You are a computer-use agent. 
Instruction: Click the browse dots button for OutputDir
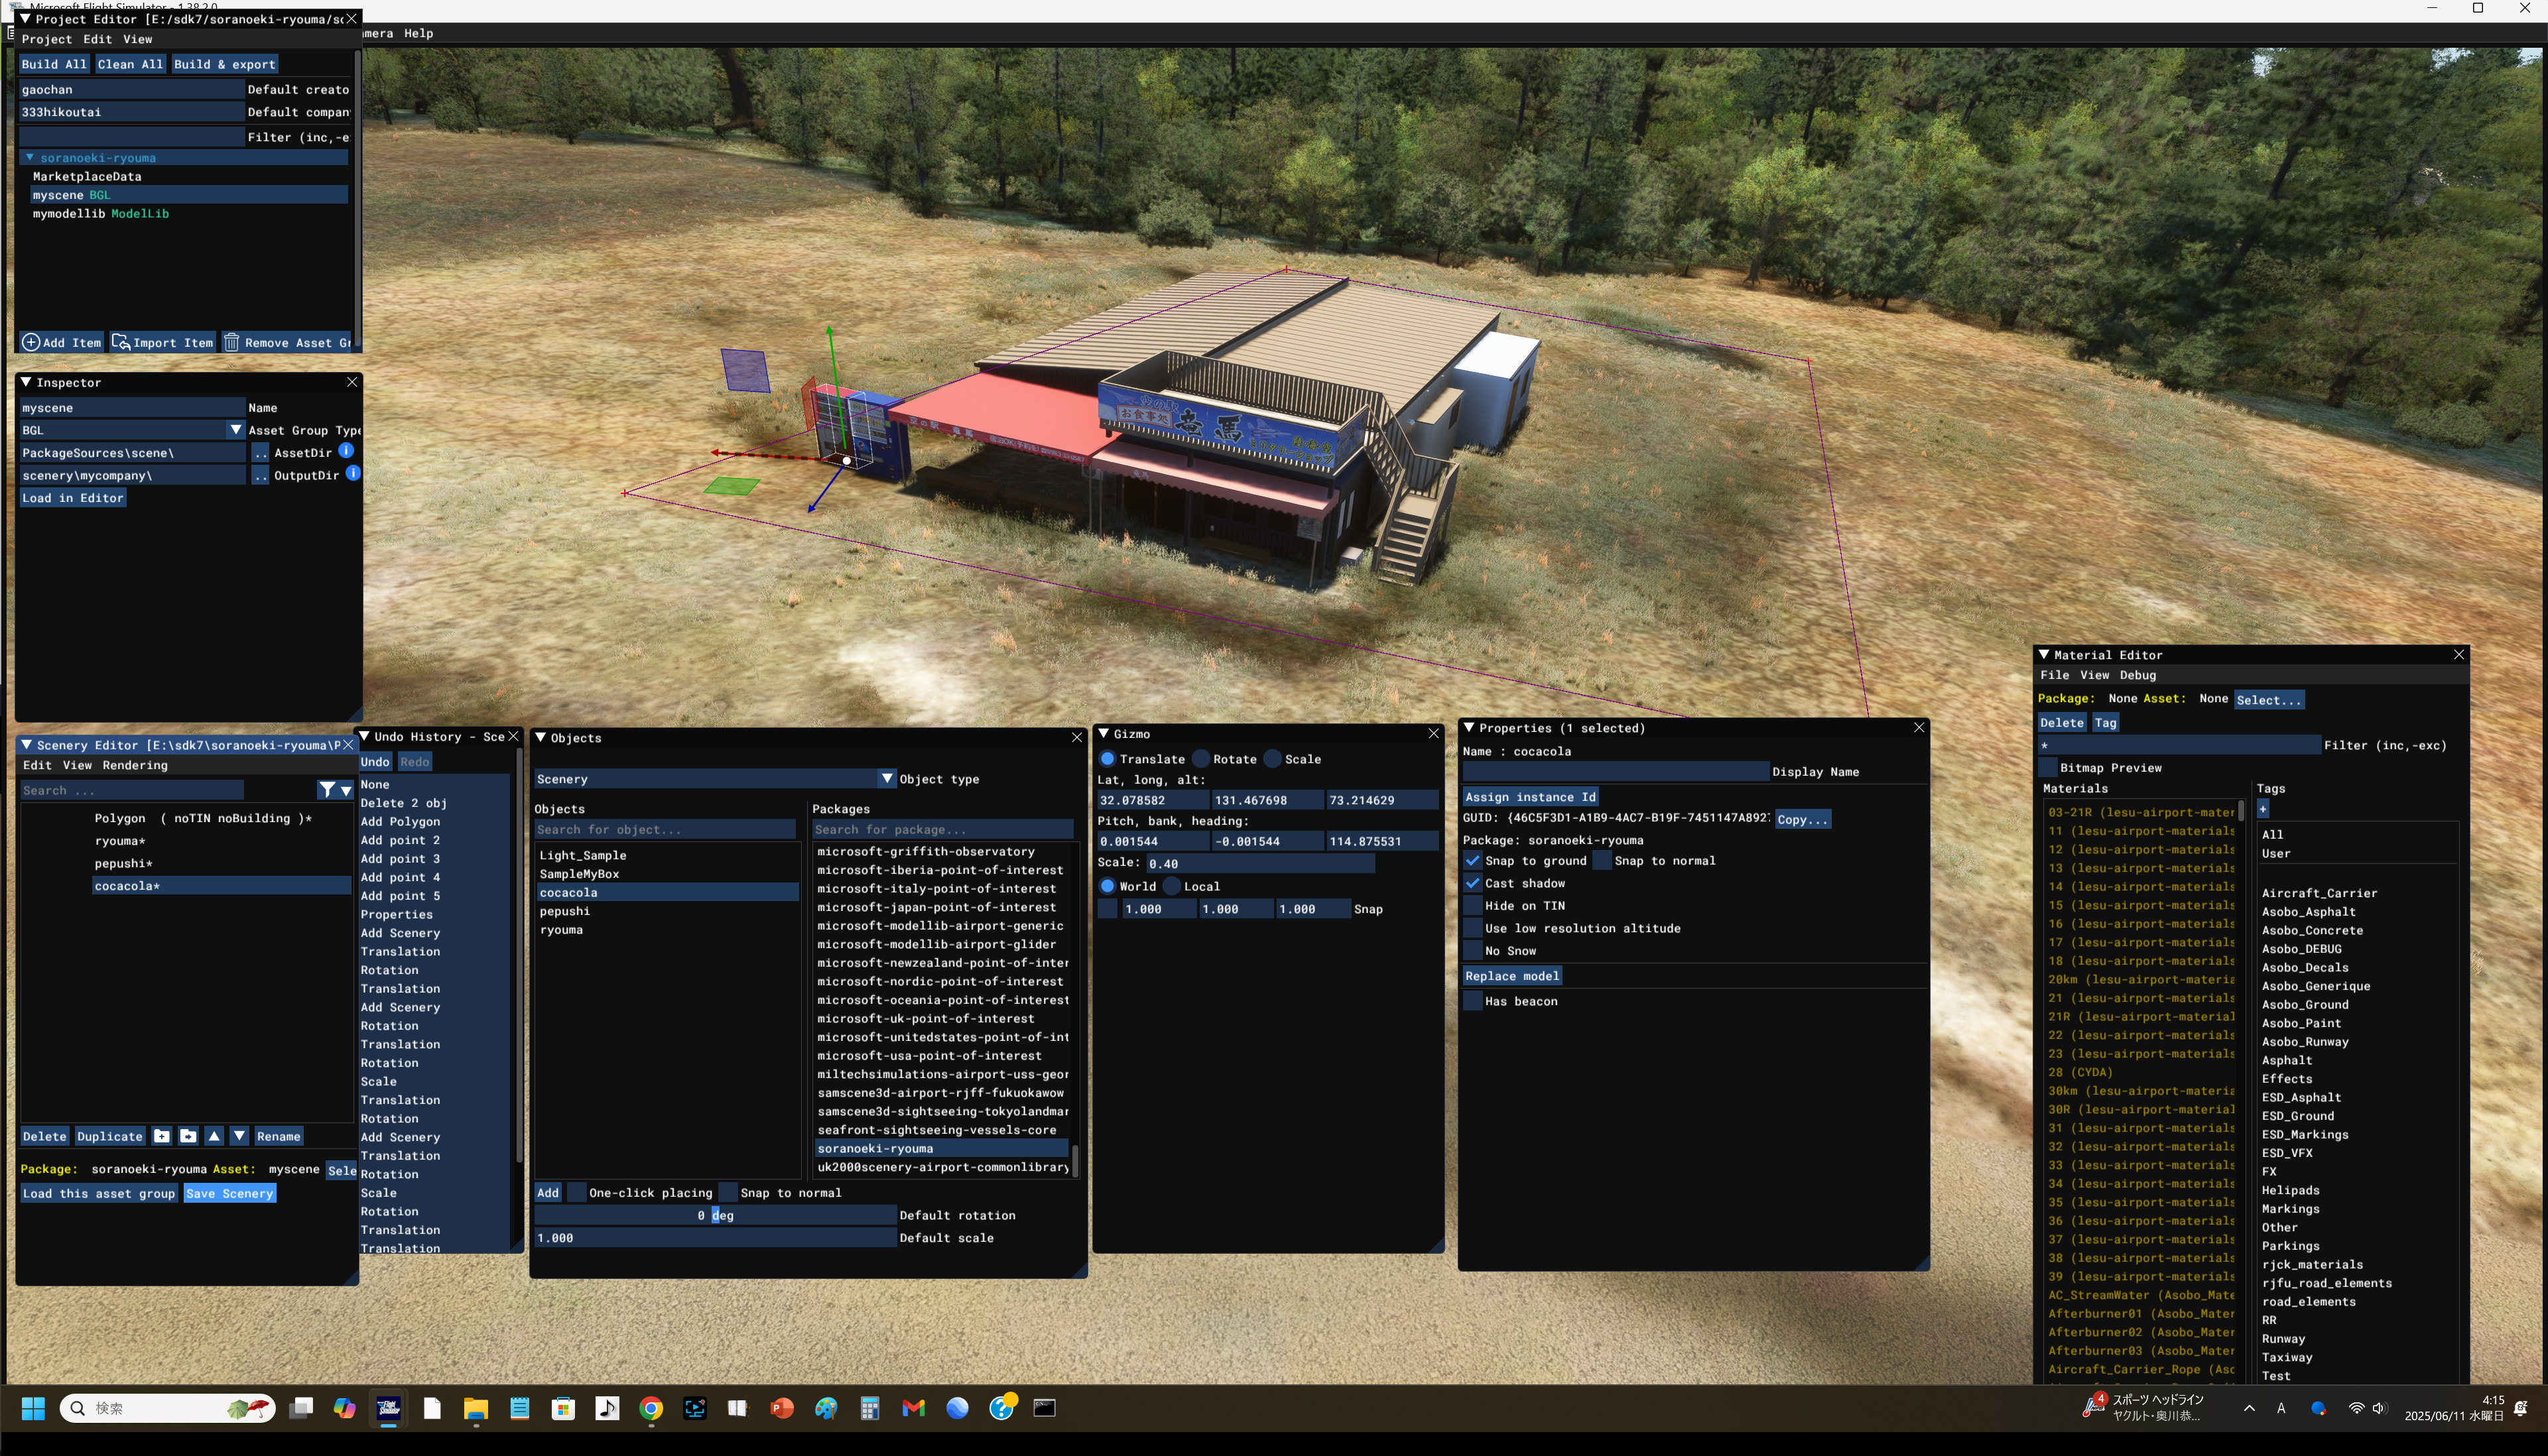click(260, 476)
